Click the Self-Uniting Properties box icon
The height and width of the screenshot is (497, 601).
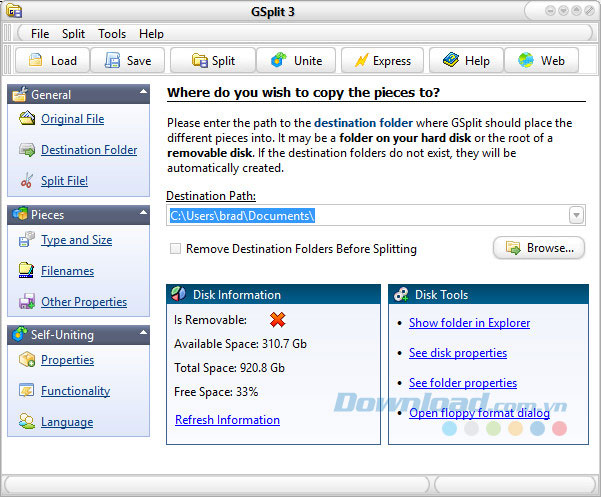pos(27,359)
